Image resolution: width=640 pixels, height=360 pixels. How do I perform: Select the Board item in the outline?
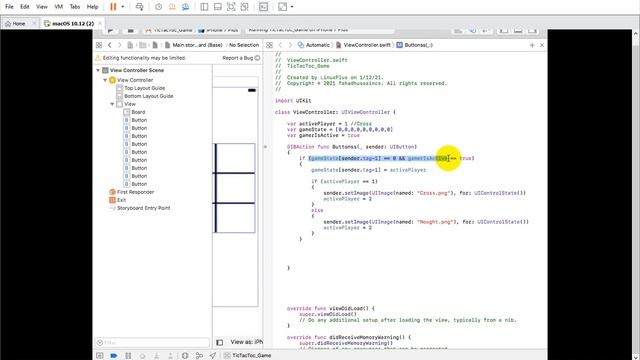[x=138, y=112]
